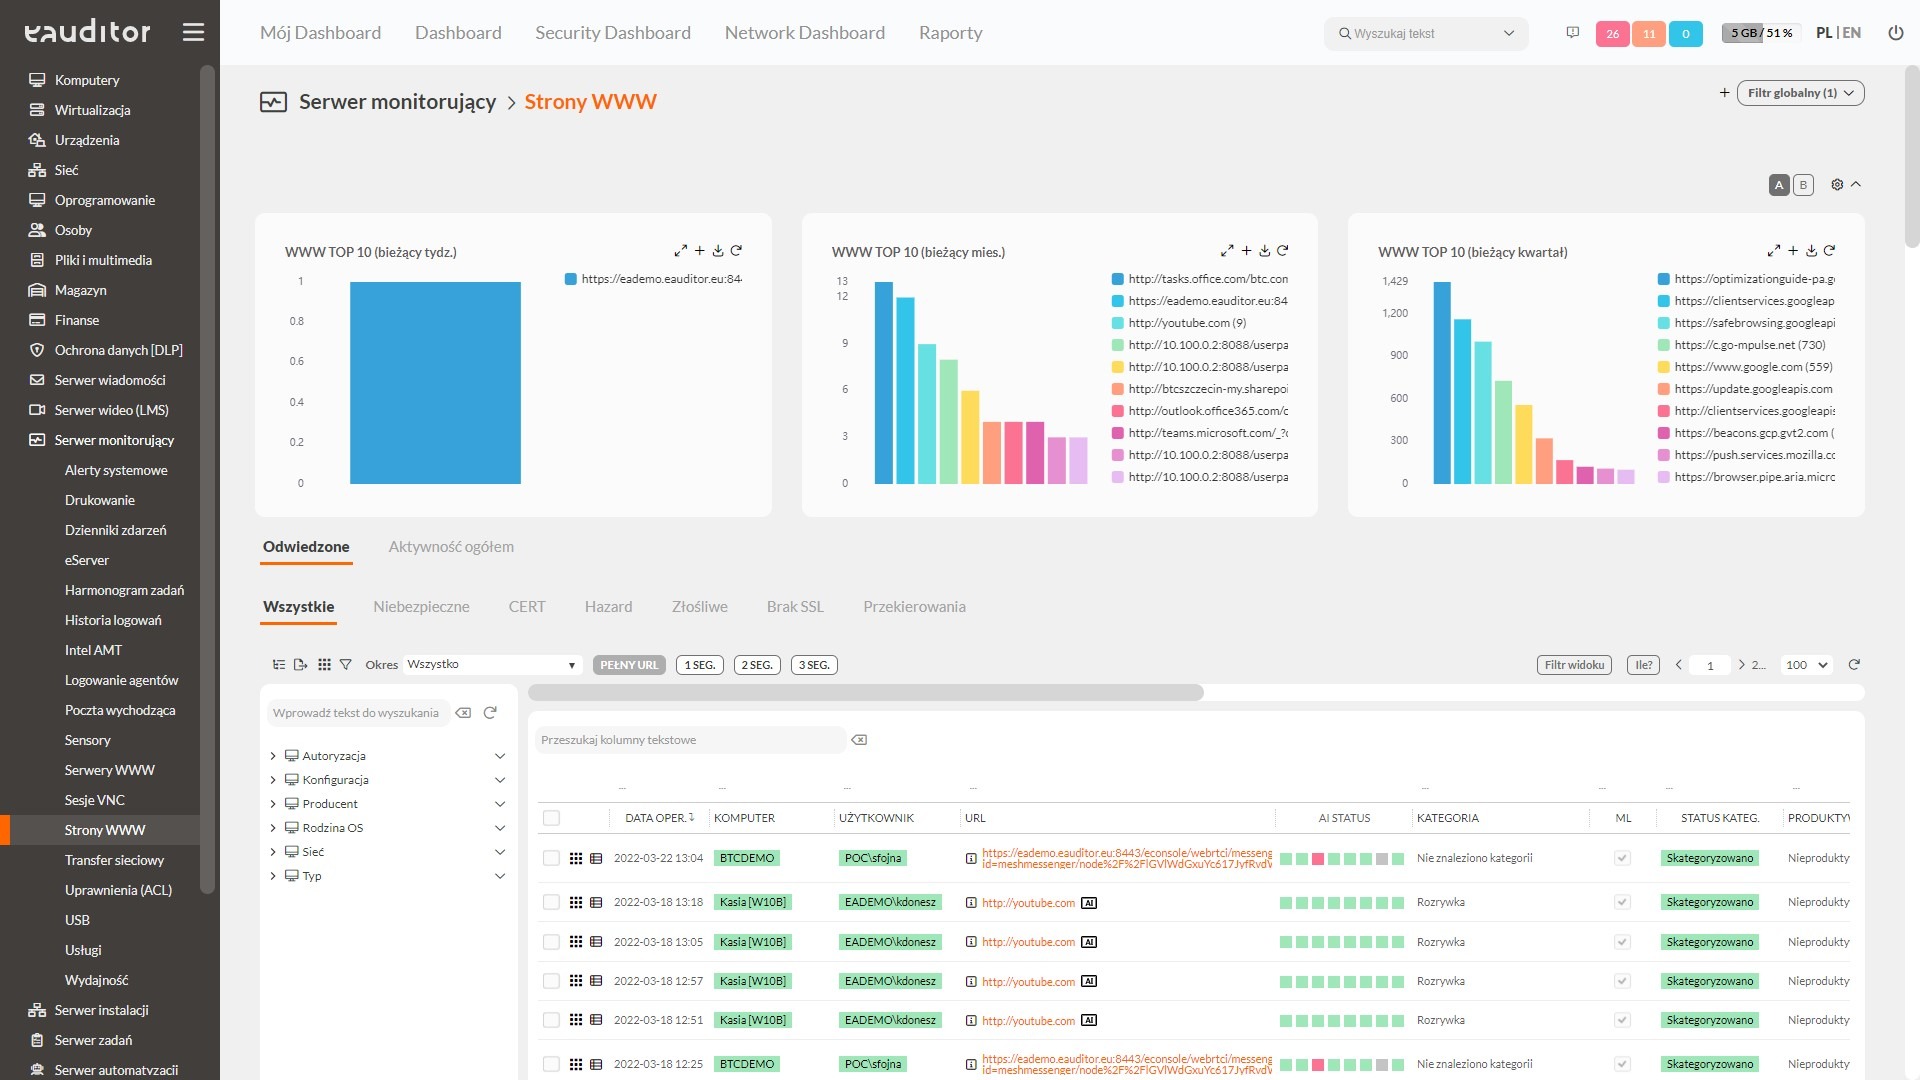The image size is (1920, 1080).
Task: Expand the Autoryzacja tree node
Action: pyautogui.click(x=273, y=756)
